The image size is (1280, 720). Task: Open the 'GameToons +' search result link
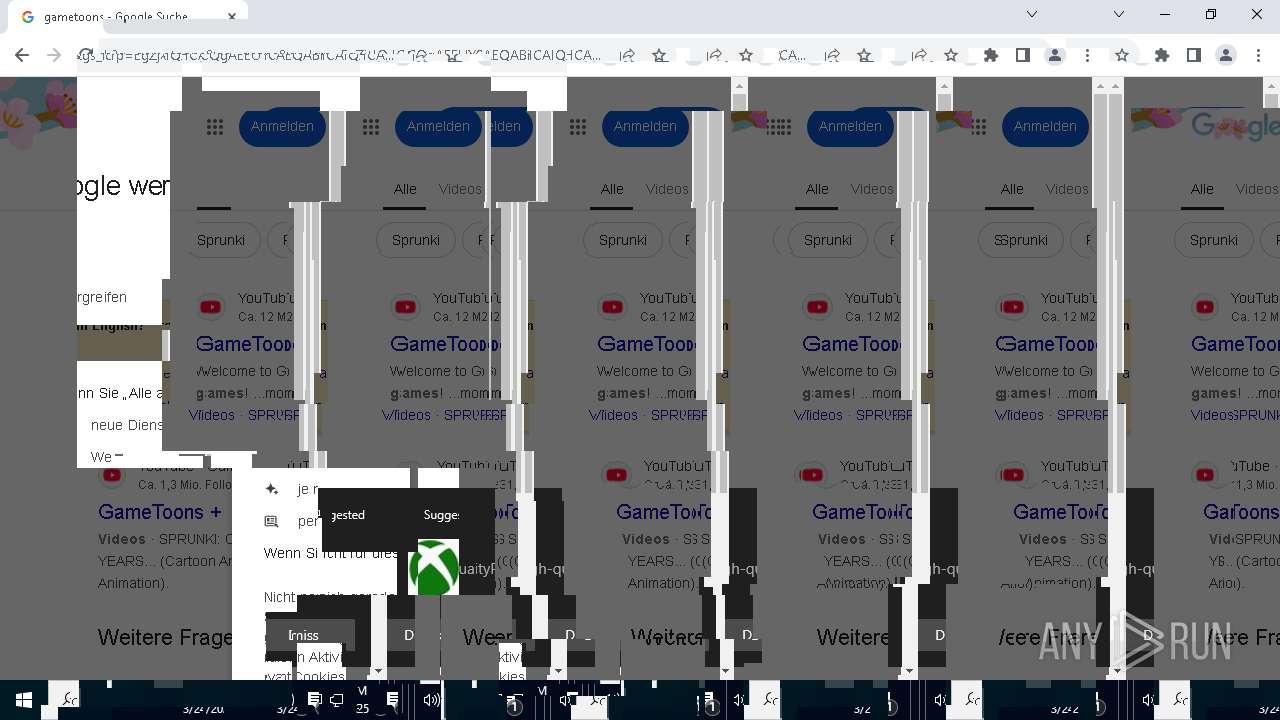coord(160,512)
